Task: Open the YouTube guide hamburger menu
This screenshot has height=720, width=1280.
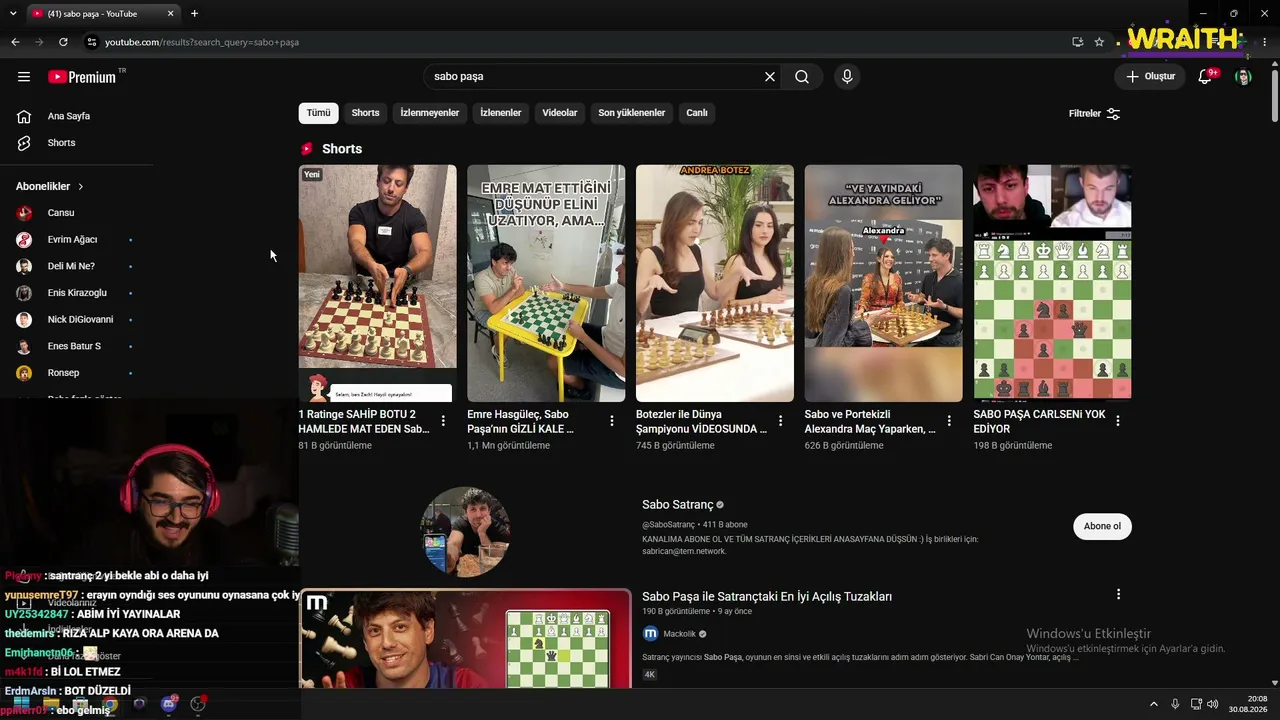Action: tap(24, 77)
